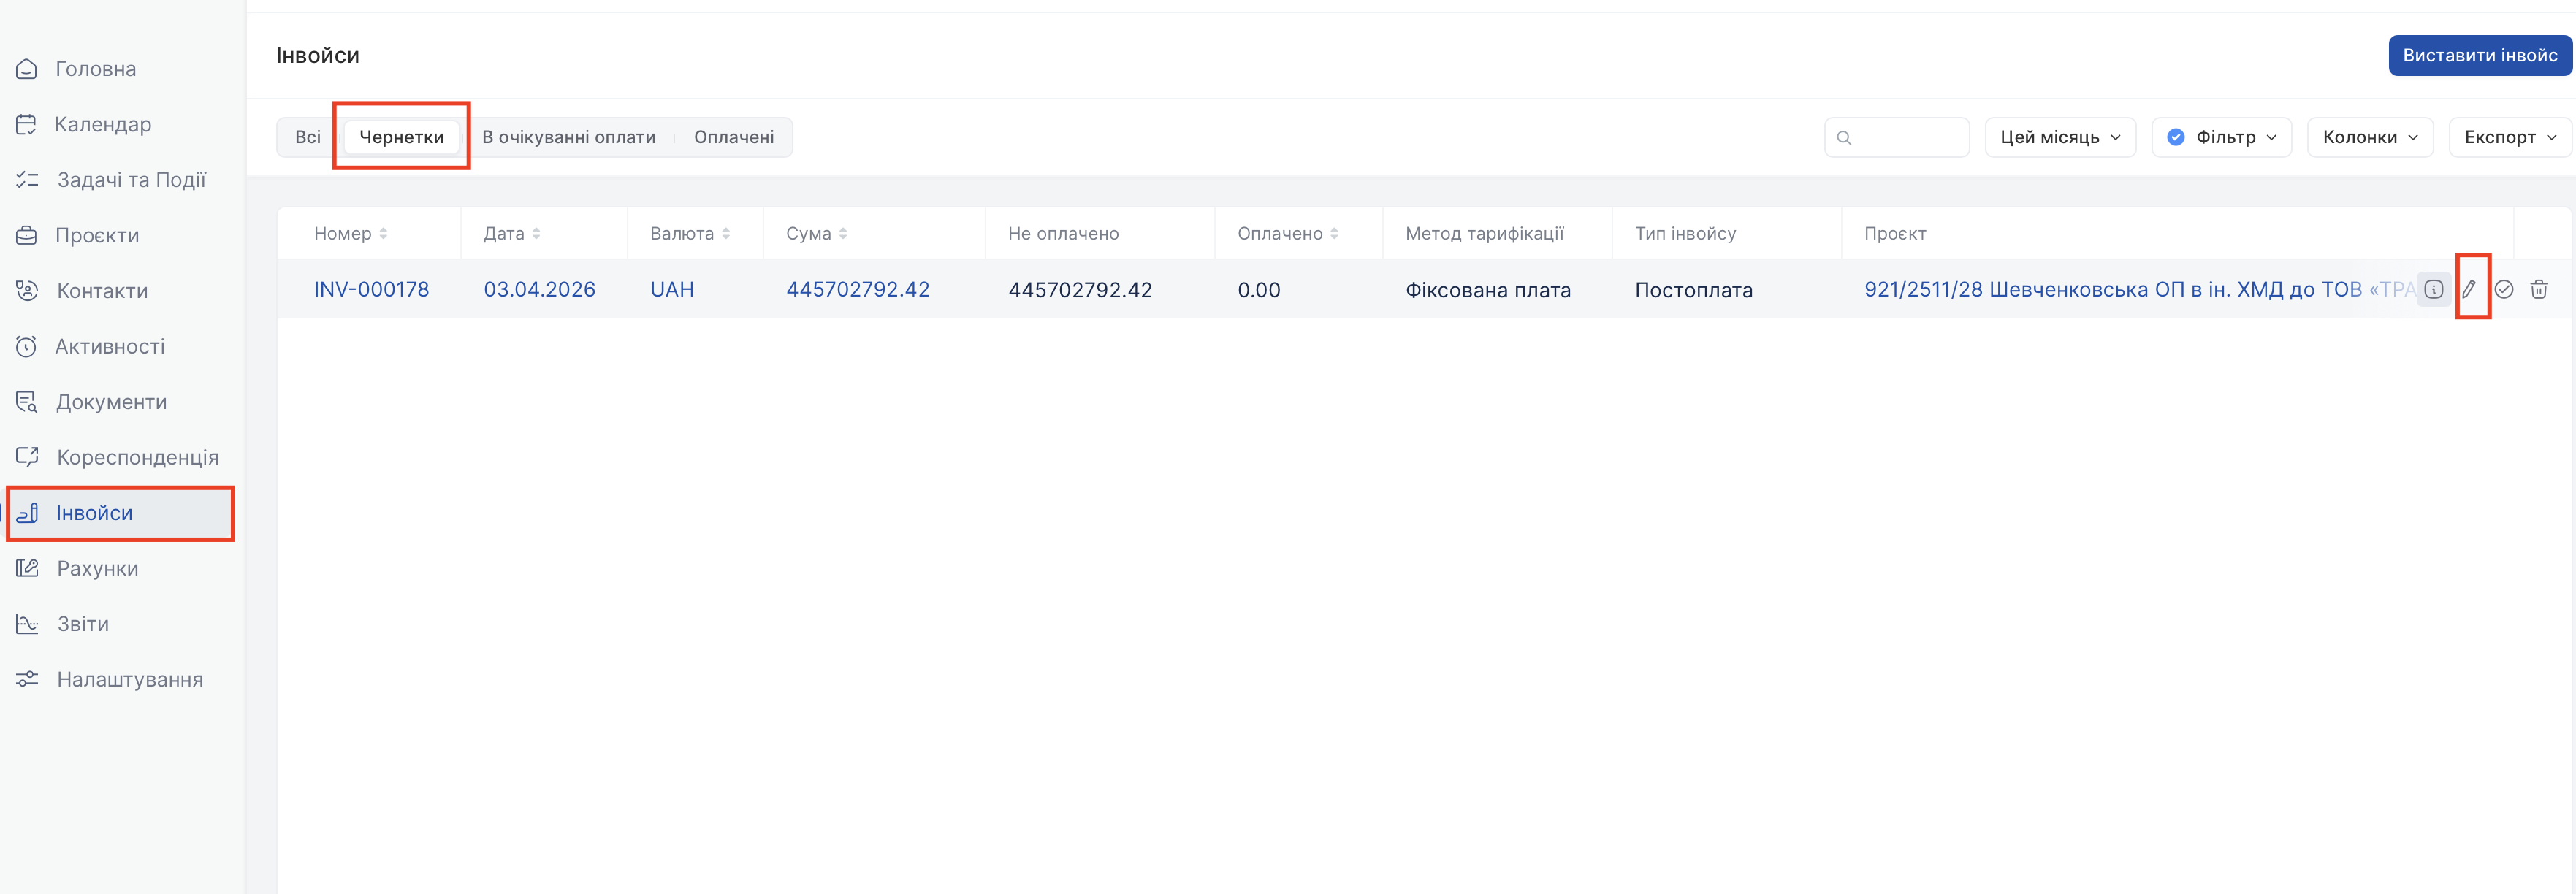Screen dimensions: 2576x894
Task: Click the pencil edit icon for INV-000178
Action: point(2469,289)
